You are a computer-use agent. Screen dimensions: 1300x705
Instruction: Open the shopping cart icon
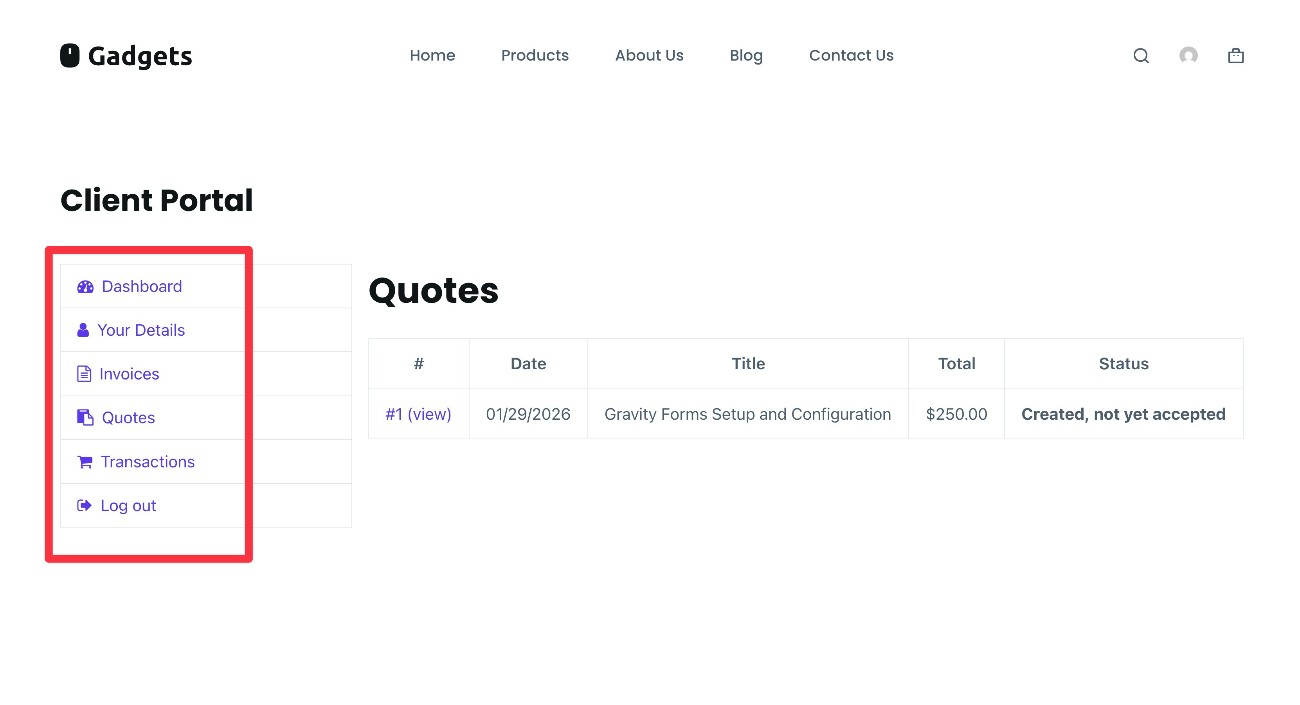pyautogui.click(x=1235, y=55)
